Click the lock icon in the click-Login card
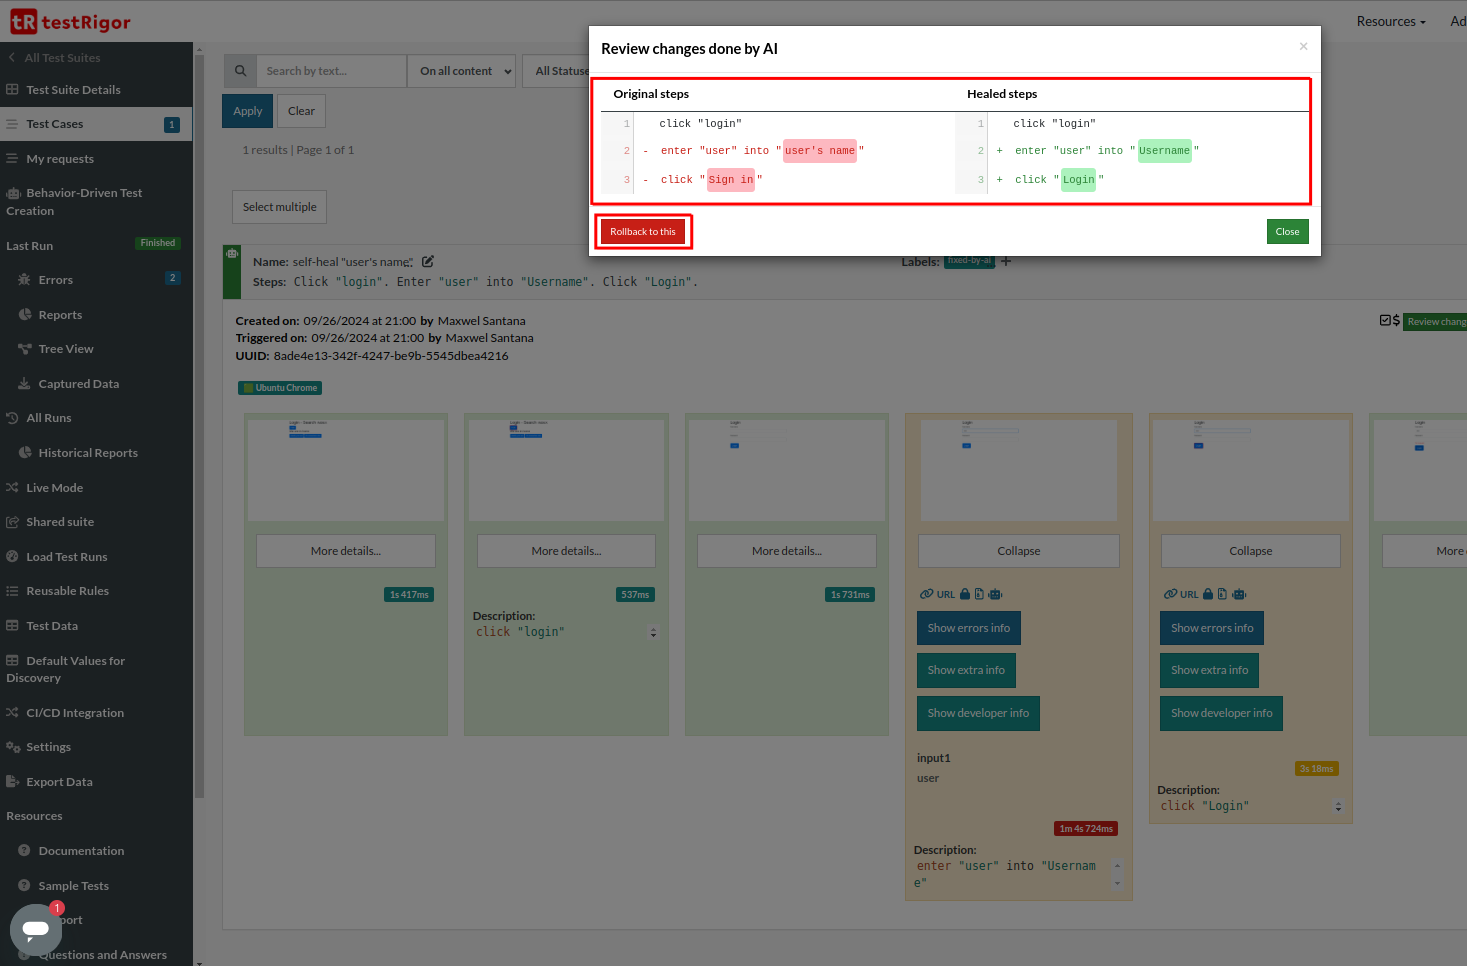 coord(1208,594)
